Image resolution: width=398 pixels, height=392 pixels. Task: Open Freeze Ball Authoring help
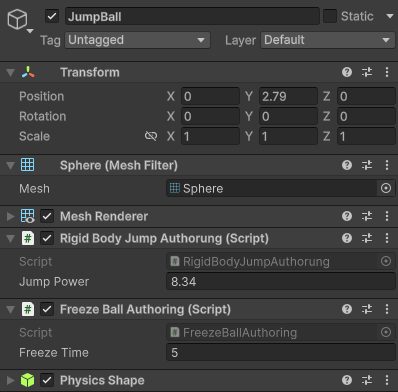point(347,309)
